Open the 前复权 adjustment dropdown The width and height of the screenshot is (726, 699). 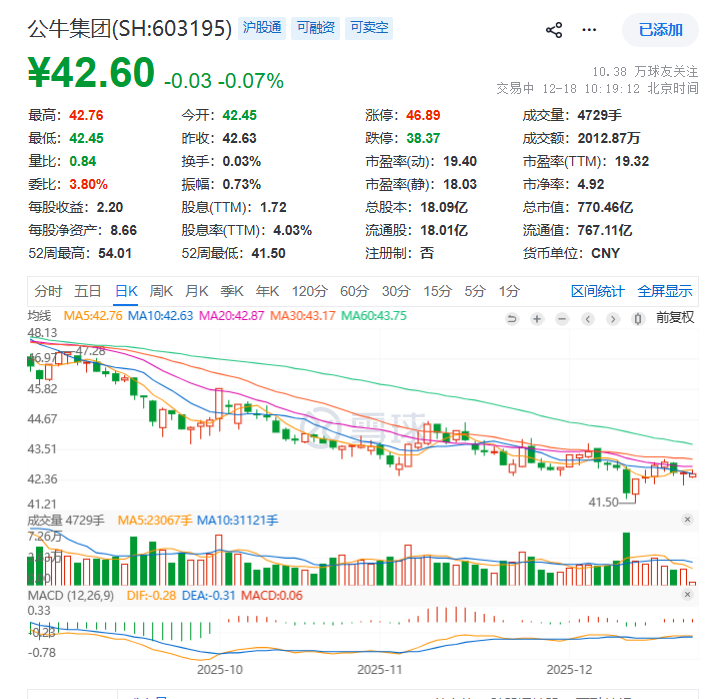(675, 318)
